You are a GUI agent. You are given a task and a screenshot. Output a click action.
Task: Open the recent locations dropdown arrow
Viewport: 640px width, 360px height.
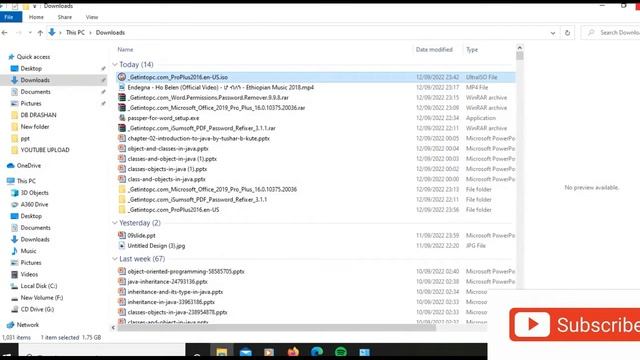click(30, 33)
